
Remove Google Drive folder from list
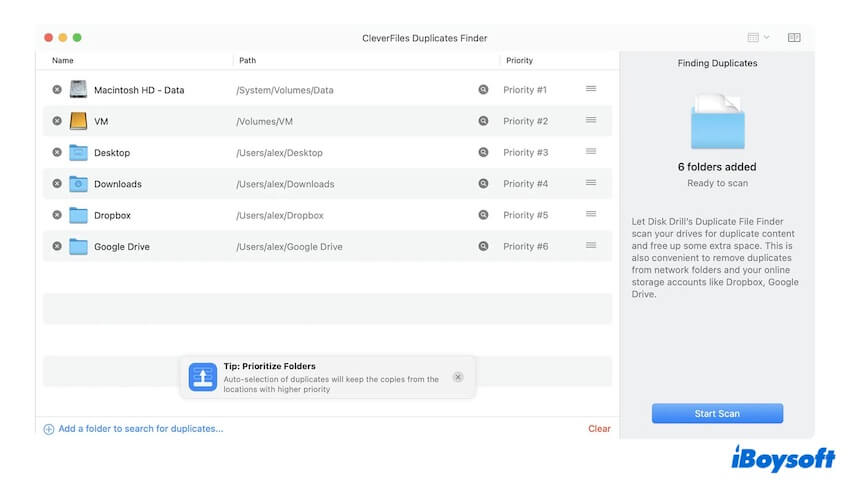pos(57,246)
